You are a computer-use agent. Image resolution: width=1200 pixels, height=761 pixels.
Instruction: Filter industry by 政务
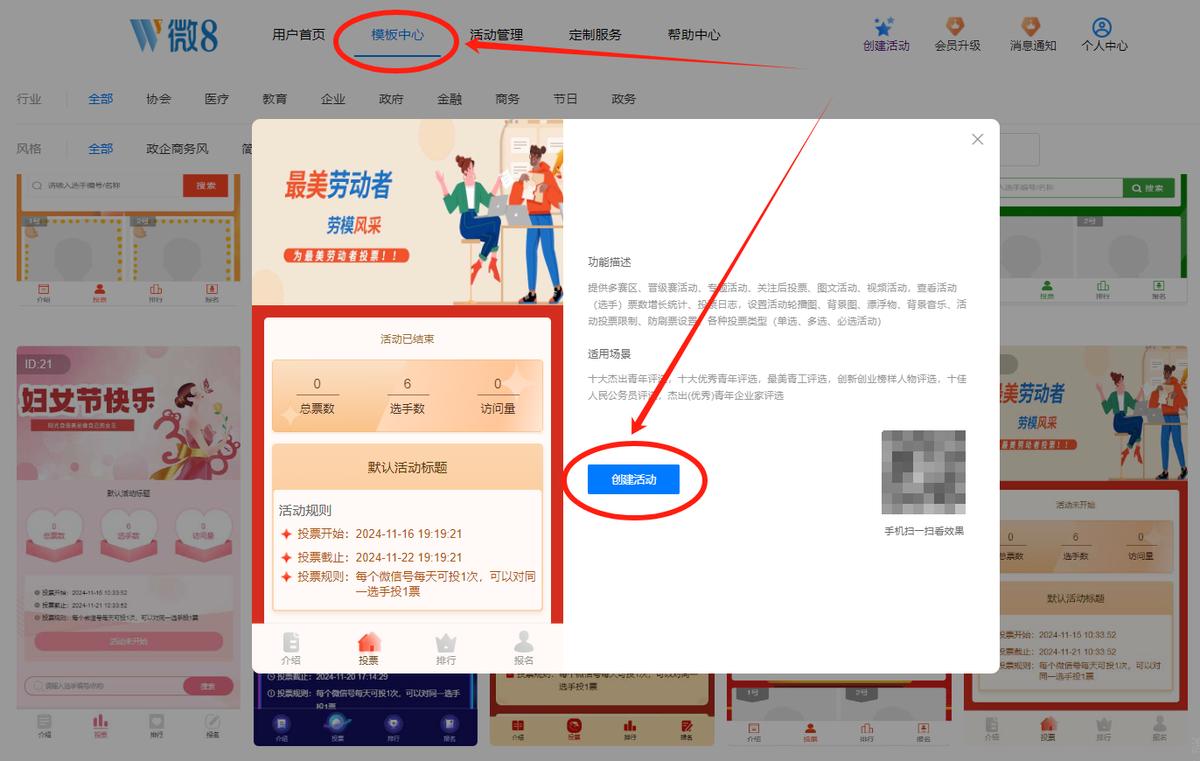tap(623, 99)
